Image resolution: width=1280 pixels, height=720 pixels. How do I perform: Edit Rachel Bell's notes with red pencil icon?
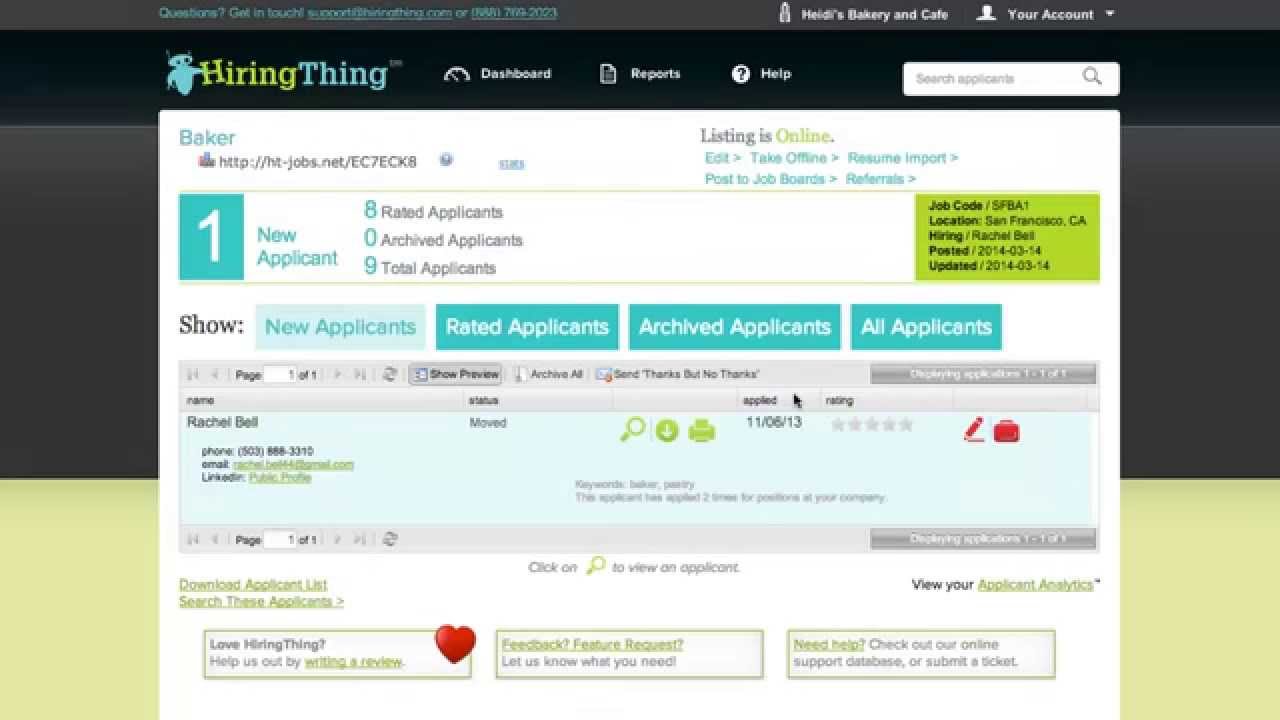pyautogui.click(x=974, y=430)
